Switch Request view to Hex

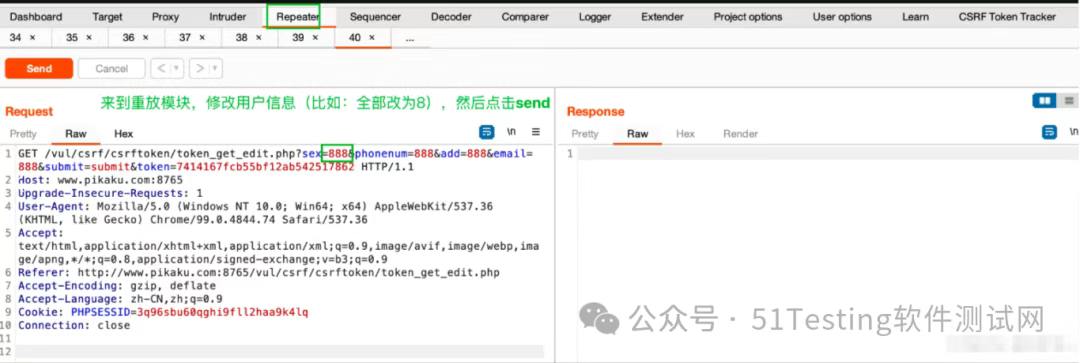(124, 134)
